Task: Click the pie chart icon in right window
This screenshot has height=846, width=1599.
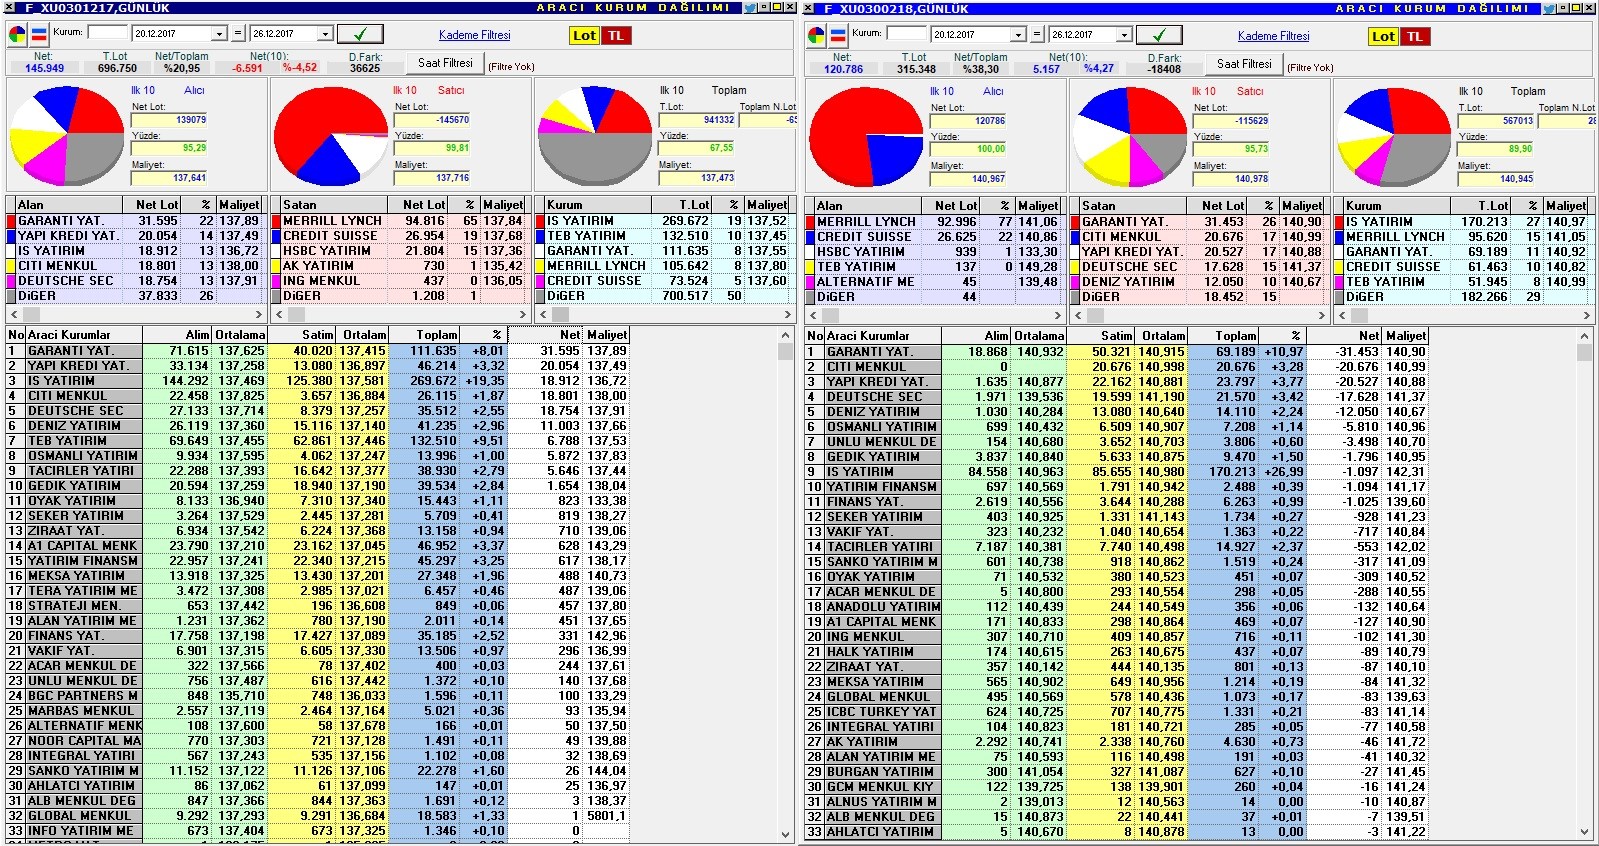Action: tap(816, 35)
